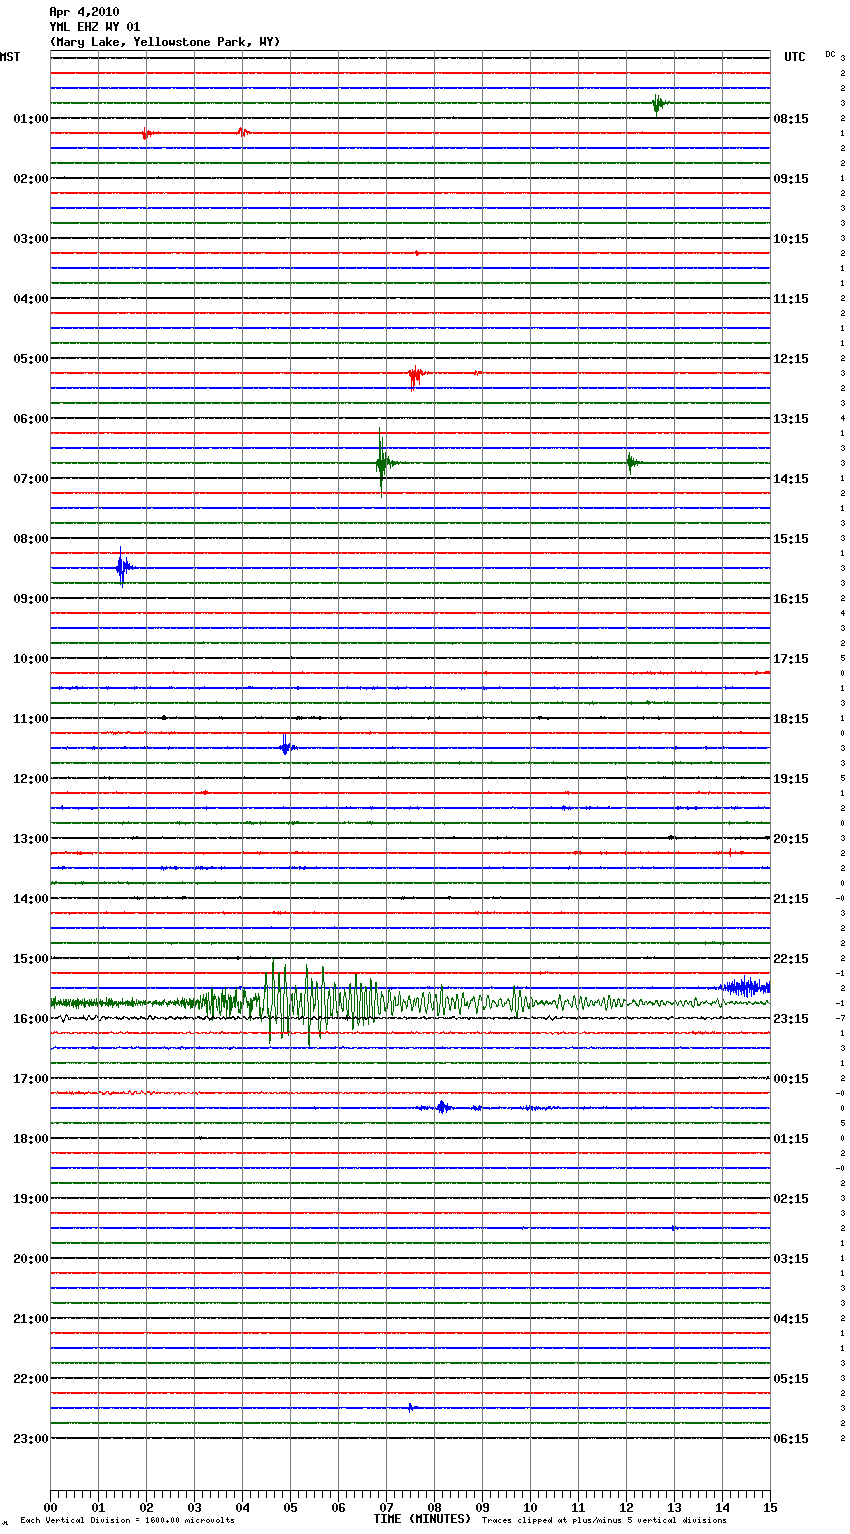Click the "22:15" UTC time label

tap(791, 959)
